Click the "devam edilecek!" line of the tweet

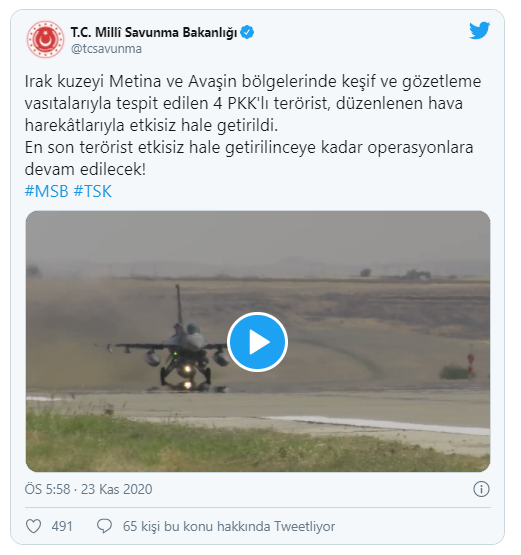pos(85,169)
